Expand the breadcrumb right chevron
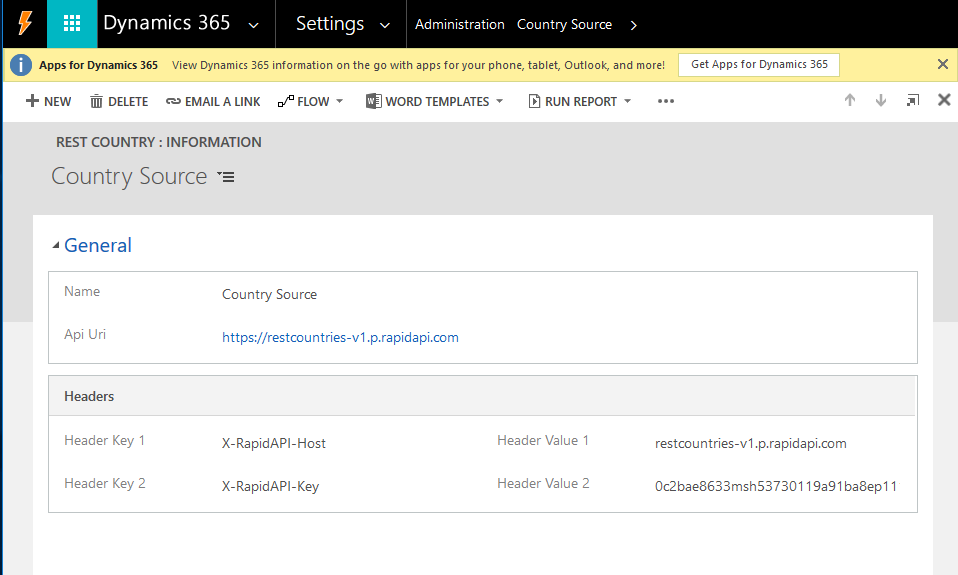This screenshot has width=958, height=575. (634, 25)
